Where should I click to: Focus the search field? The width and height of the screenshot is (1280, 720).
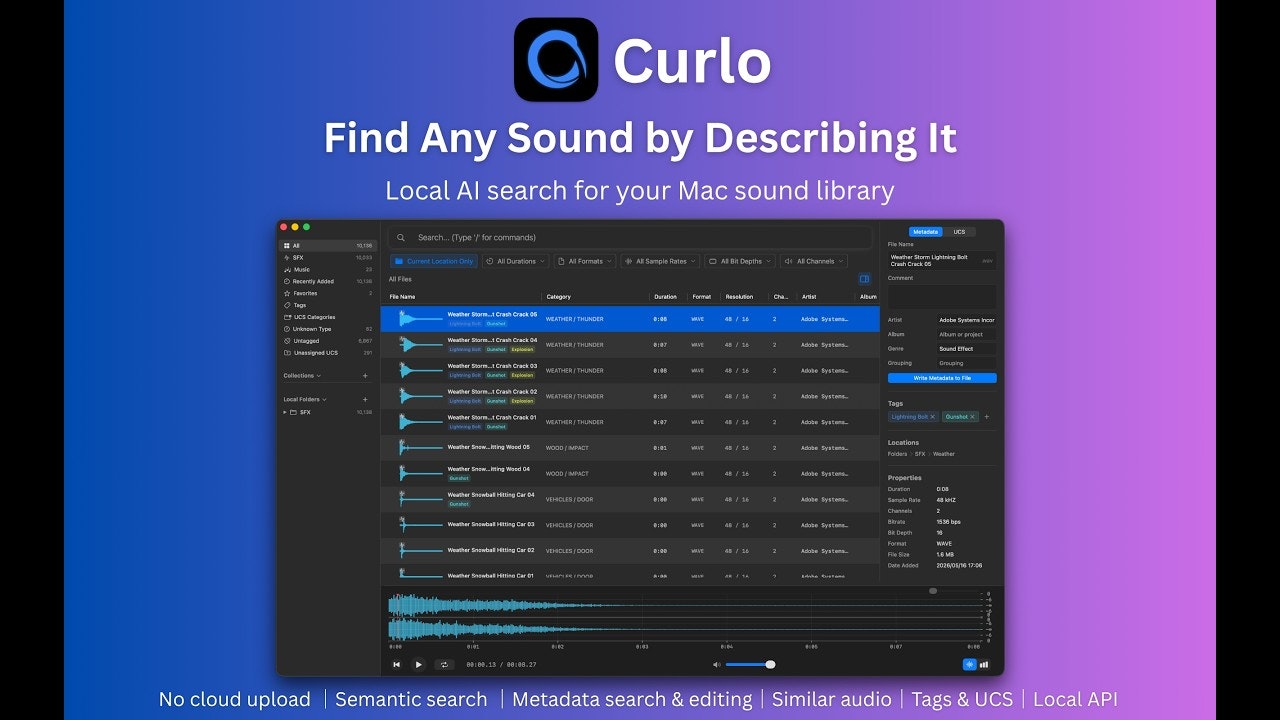(x=630, y=238)
